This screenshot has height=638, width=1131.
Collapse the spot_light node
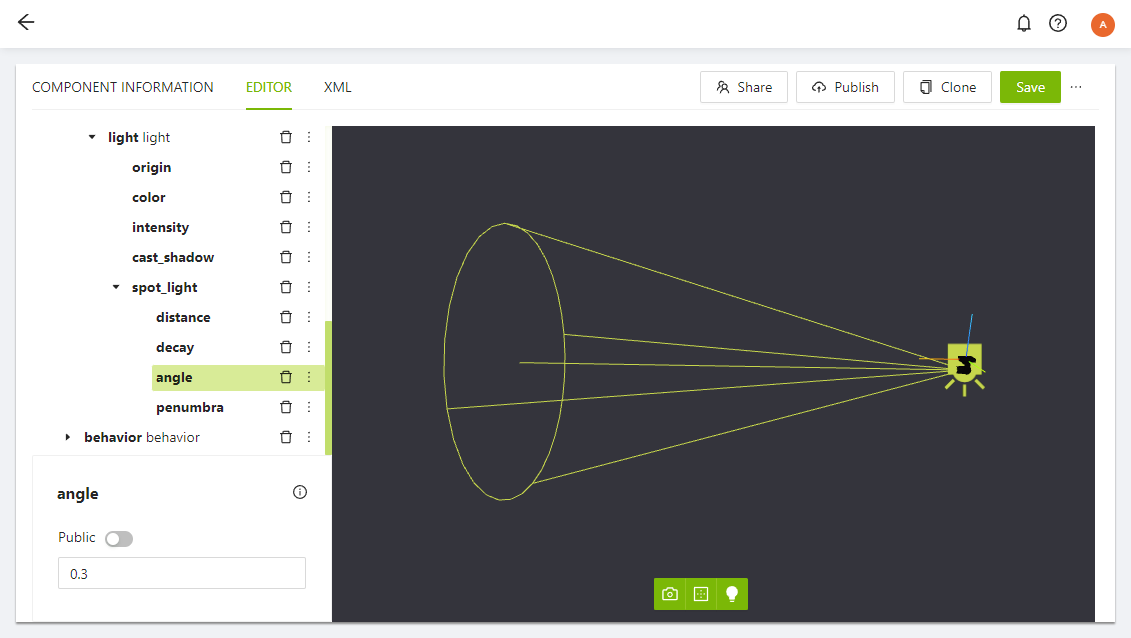coord(115,287)
